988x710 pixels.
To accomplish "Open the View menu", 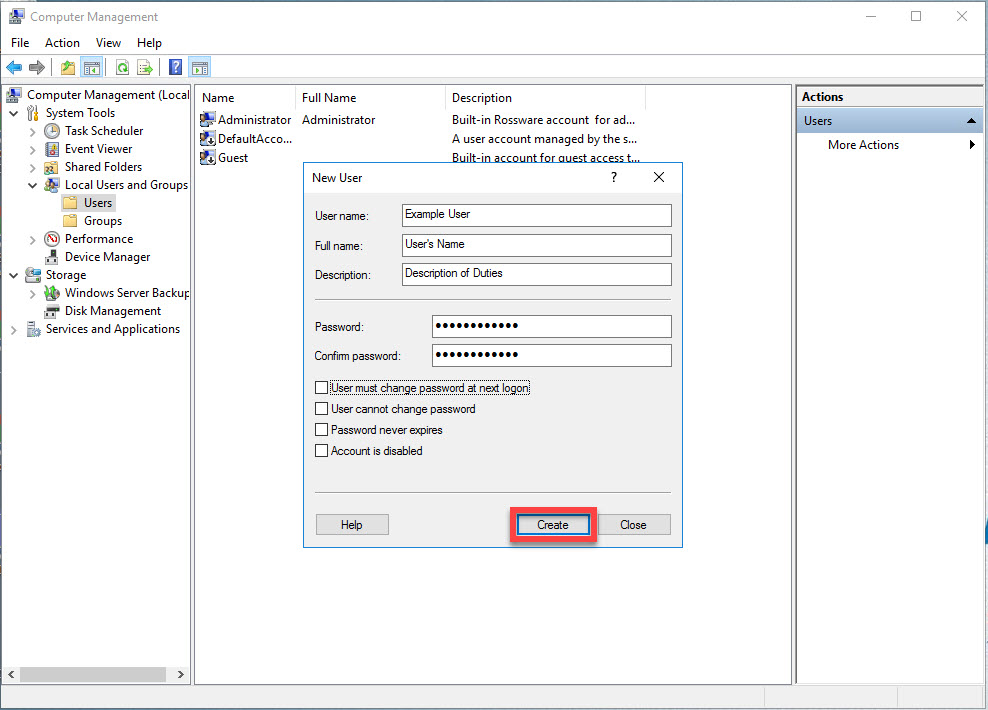I will tap(108, 43).
